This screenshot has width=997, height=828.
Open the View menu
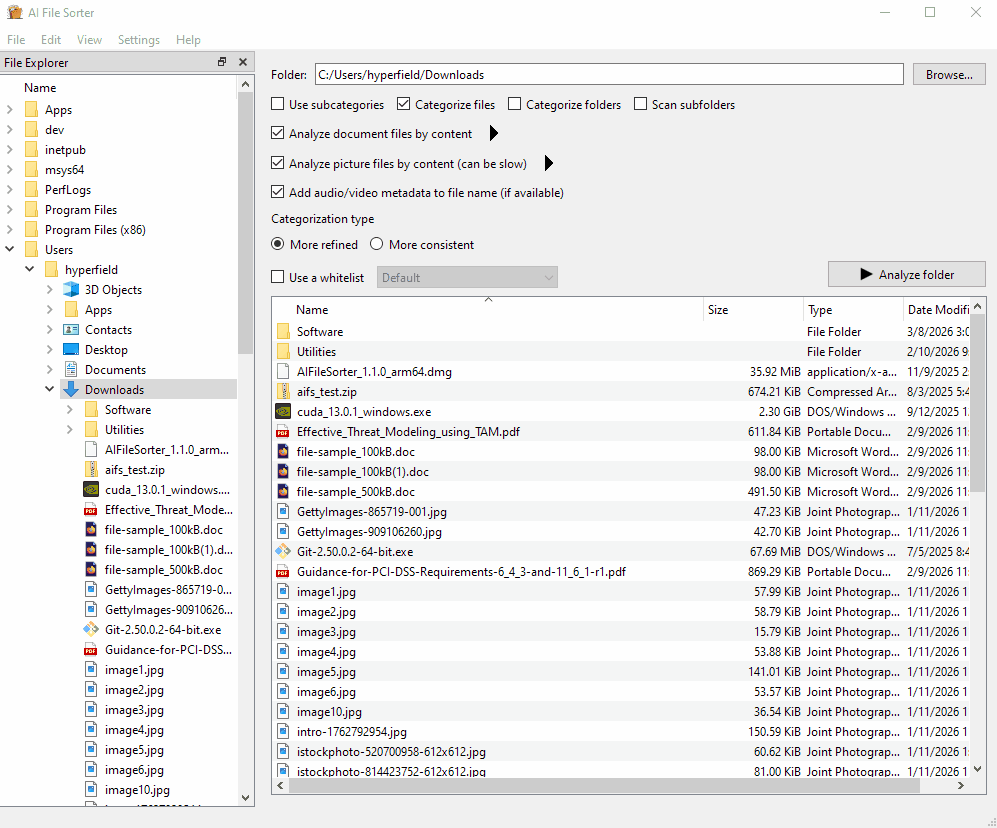coord(89,40)
